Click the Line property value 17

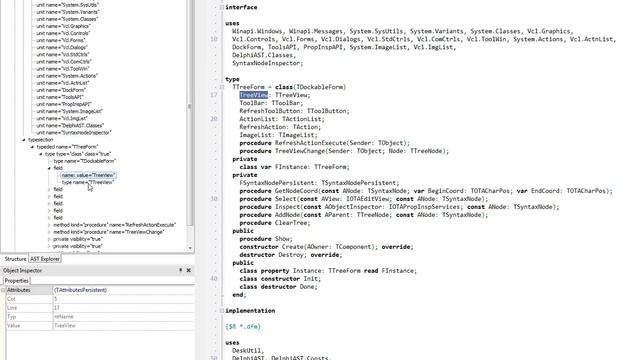[124, 308]
